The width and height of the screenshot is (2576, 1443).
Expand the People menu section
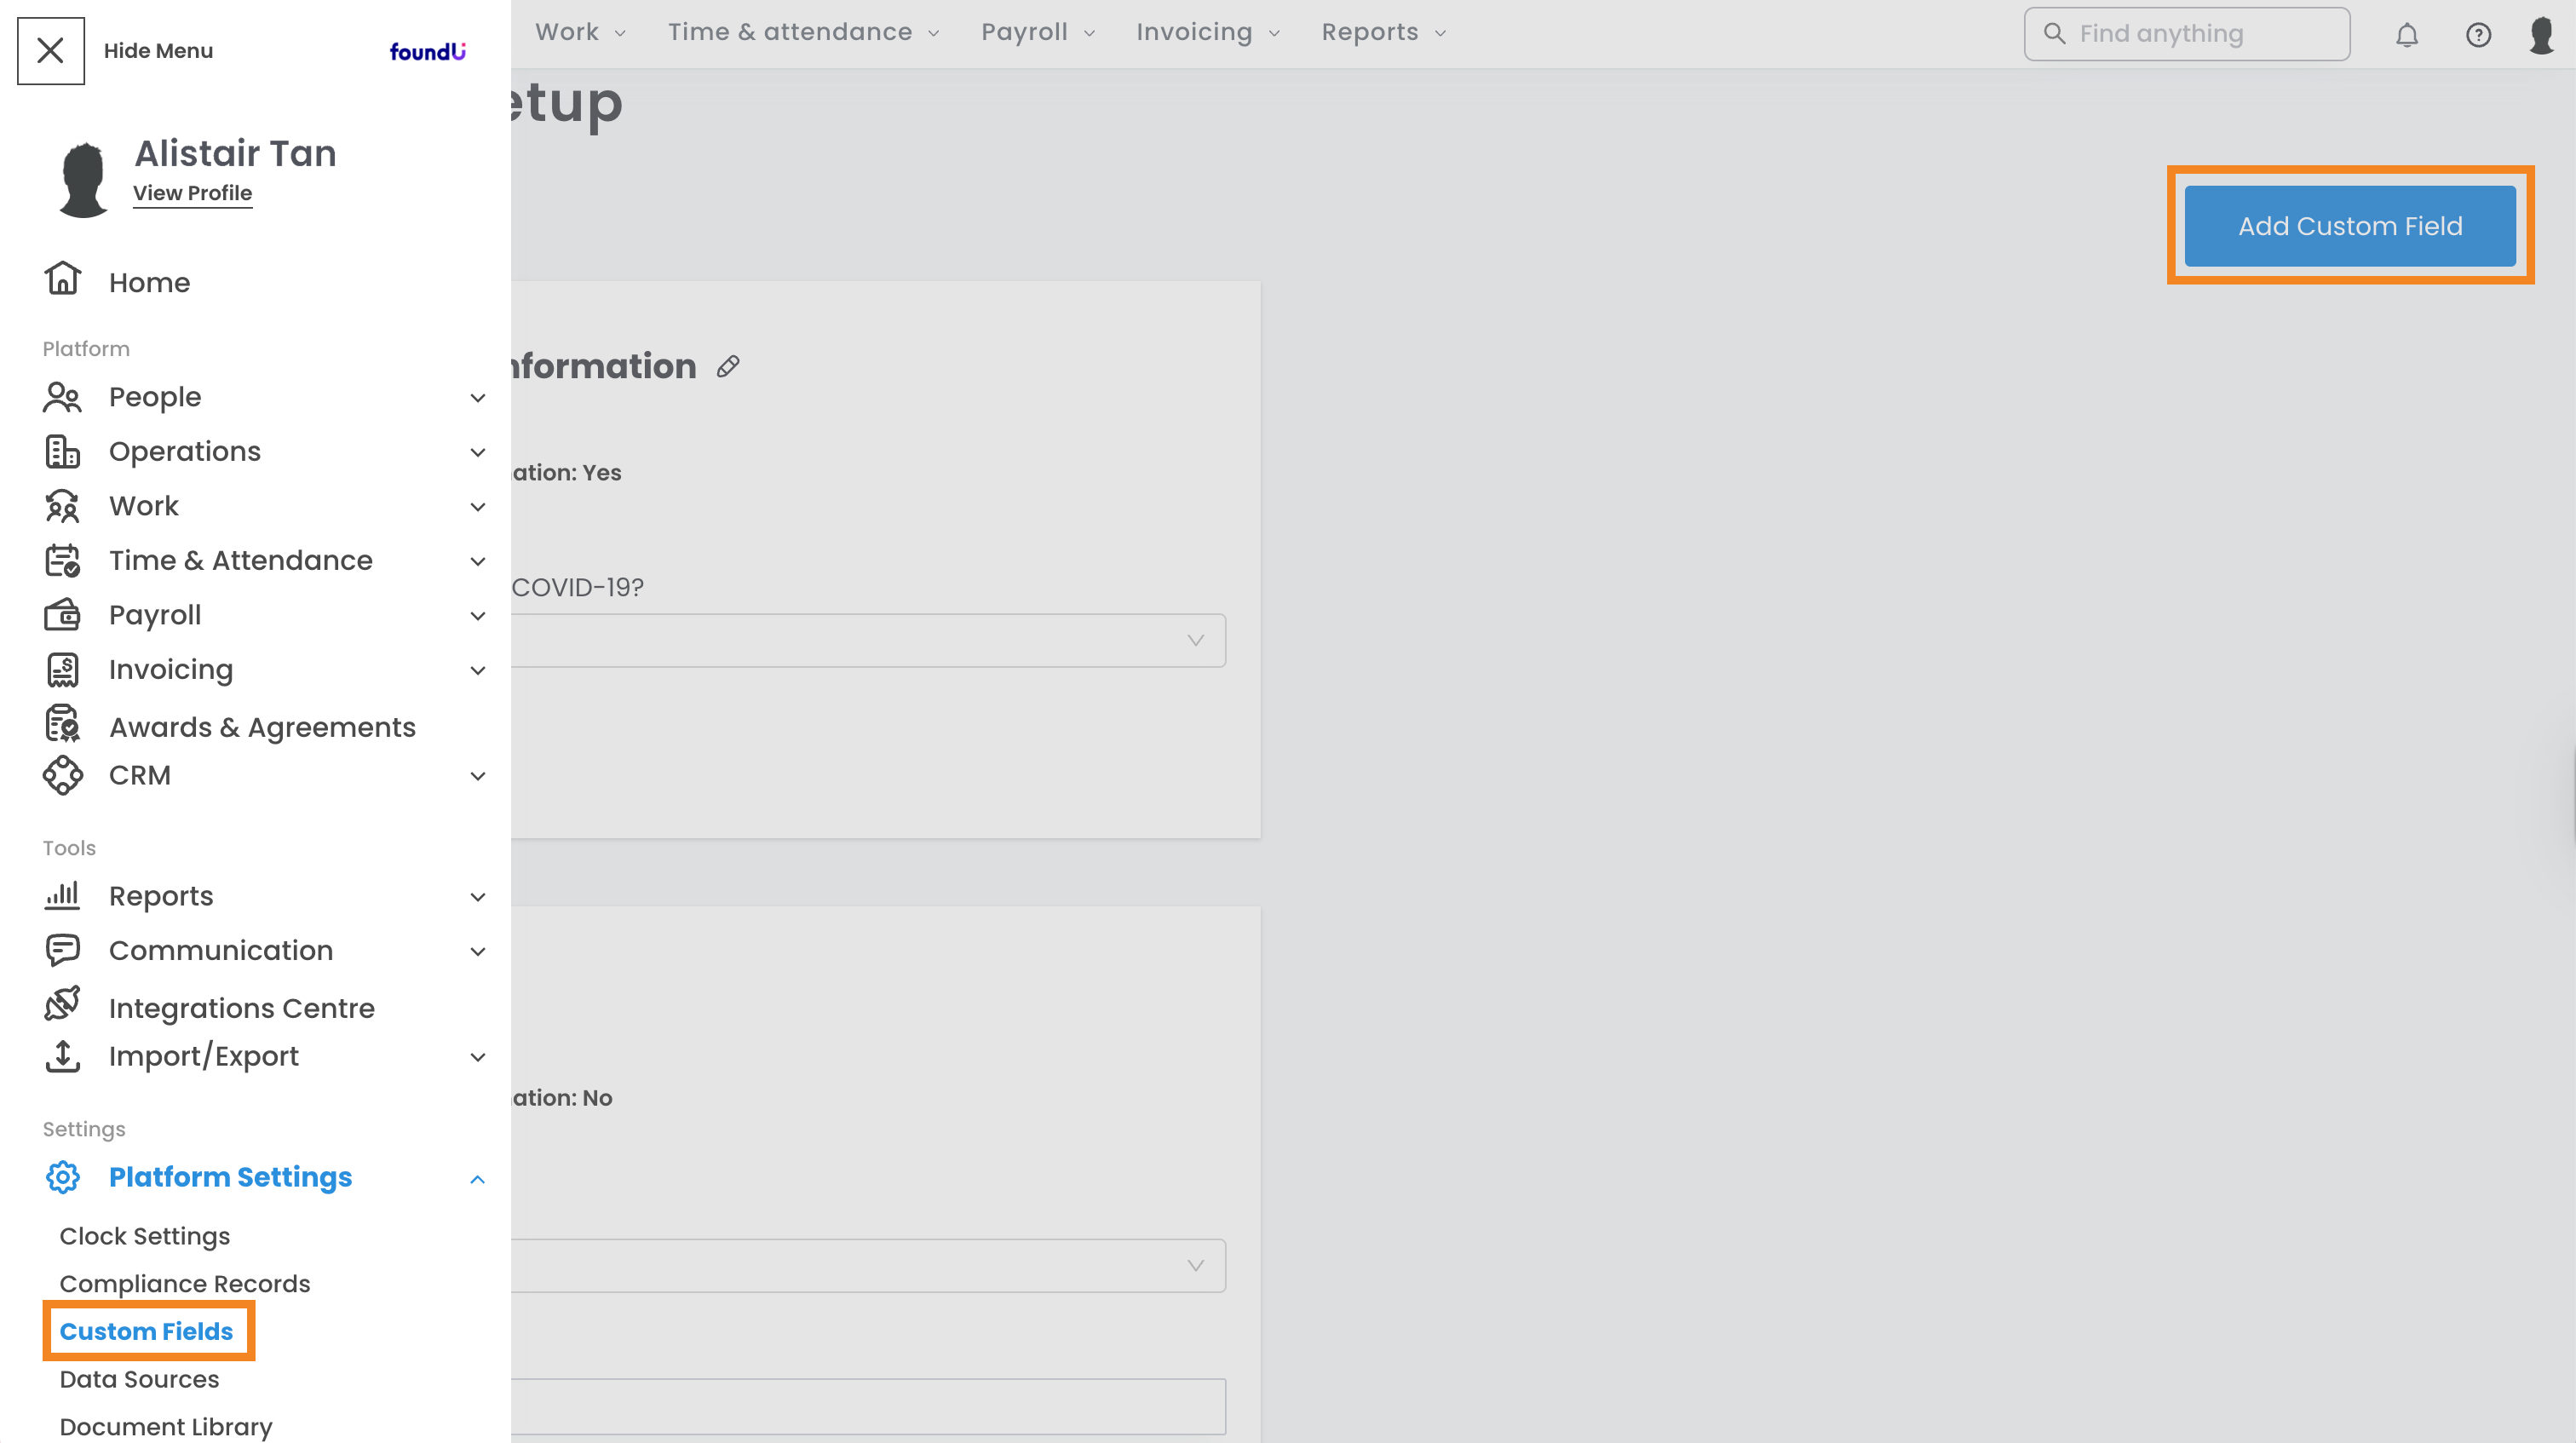point(478,398)
